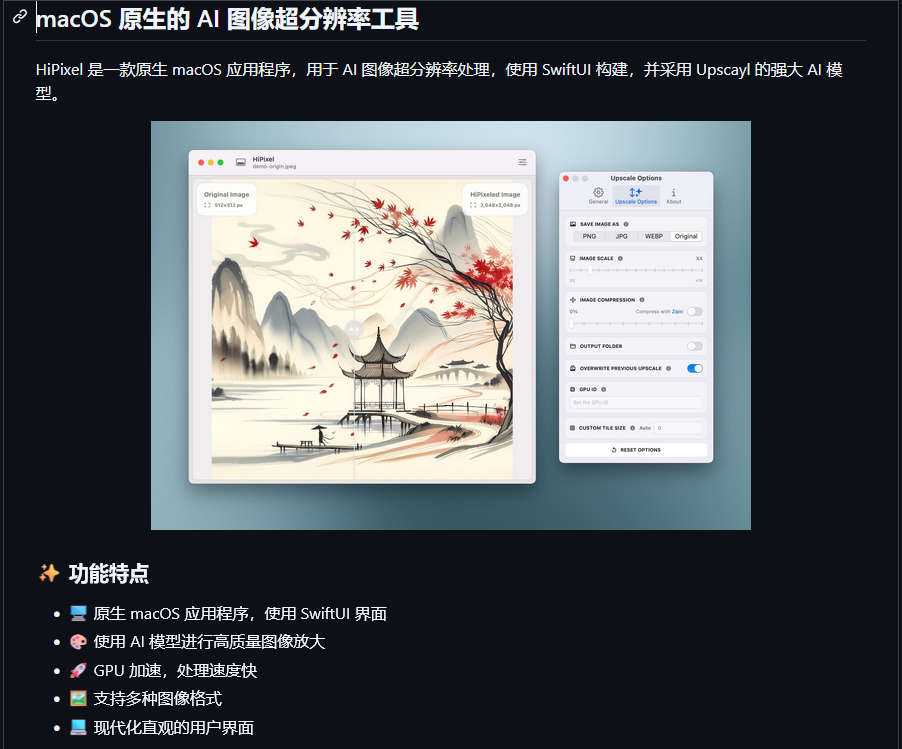The width and height of the screenshot is (902, 749).
Task: Choose PNG as save format
Action: click(589, 236)
